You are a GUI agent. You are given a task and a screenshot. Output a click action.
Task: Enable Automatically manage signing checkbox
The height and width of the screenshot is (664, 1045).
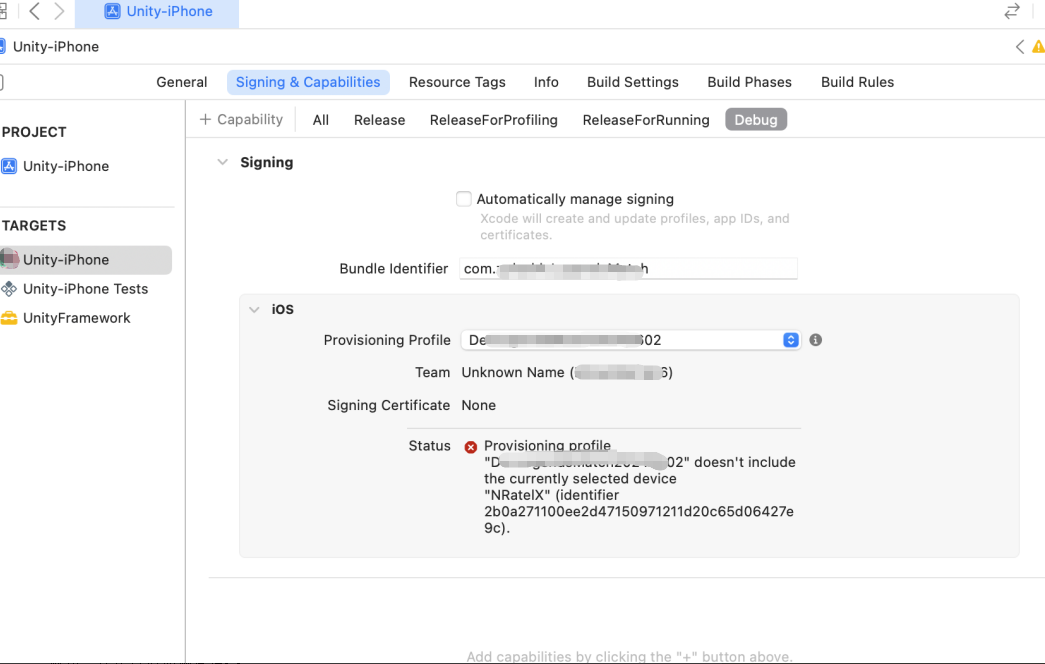click(464, 199)
